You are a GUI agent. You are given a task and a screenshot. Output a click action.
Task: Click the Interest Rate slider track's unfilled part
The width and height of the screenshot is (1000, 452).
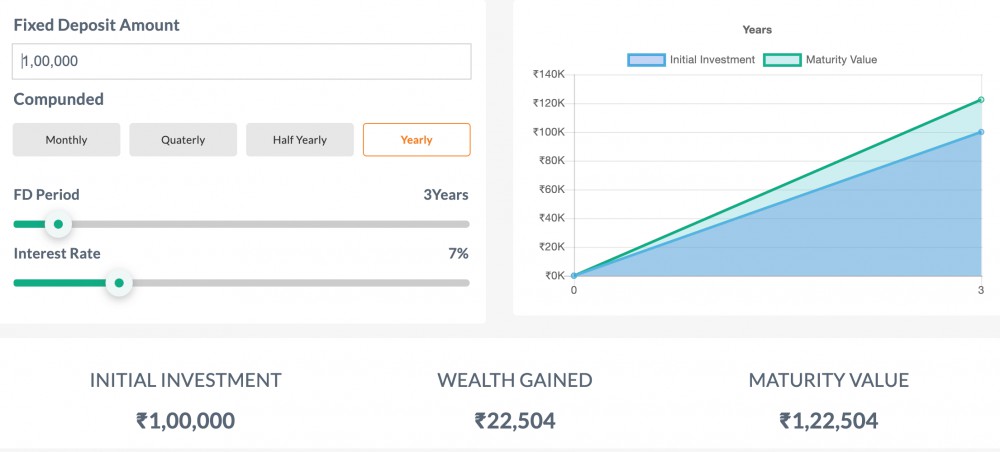click(300, 283)
